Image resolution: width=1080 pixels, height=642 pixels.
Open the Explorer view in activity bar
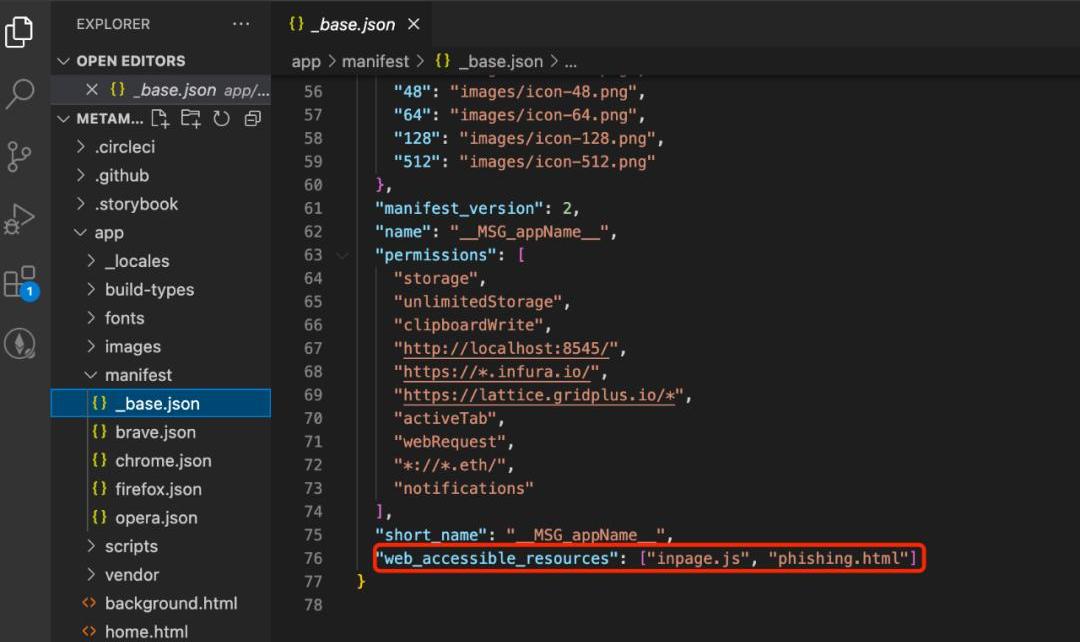(x=19, y=31)
